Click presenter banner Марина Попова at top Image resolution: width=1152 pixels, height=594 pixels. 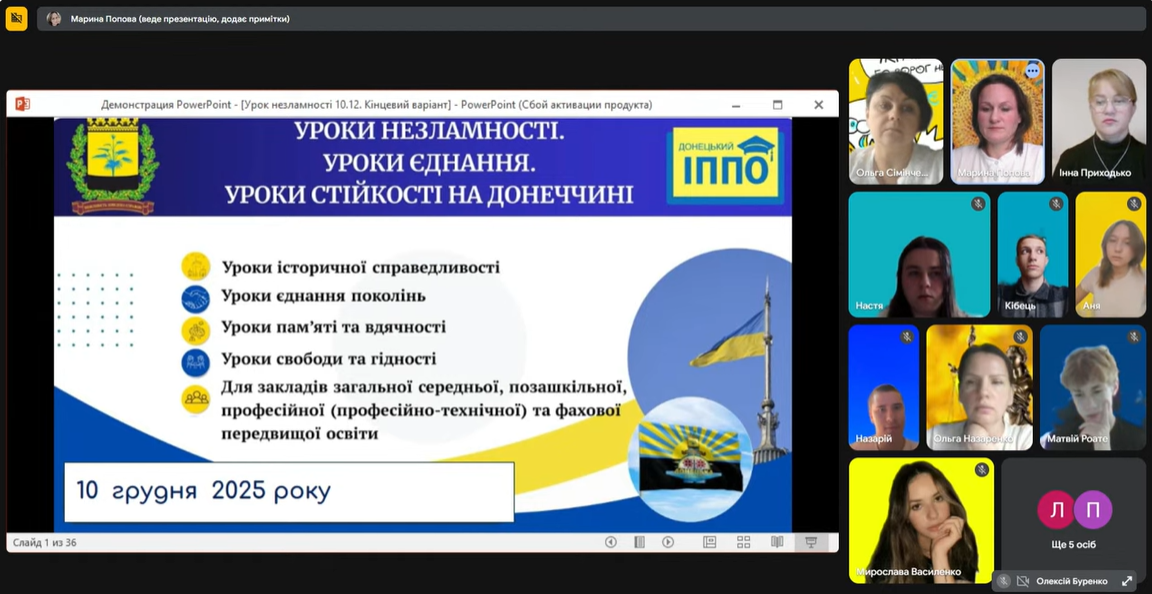pos(180,18)
